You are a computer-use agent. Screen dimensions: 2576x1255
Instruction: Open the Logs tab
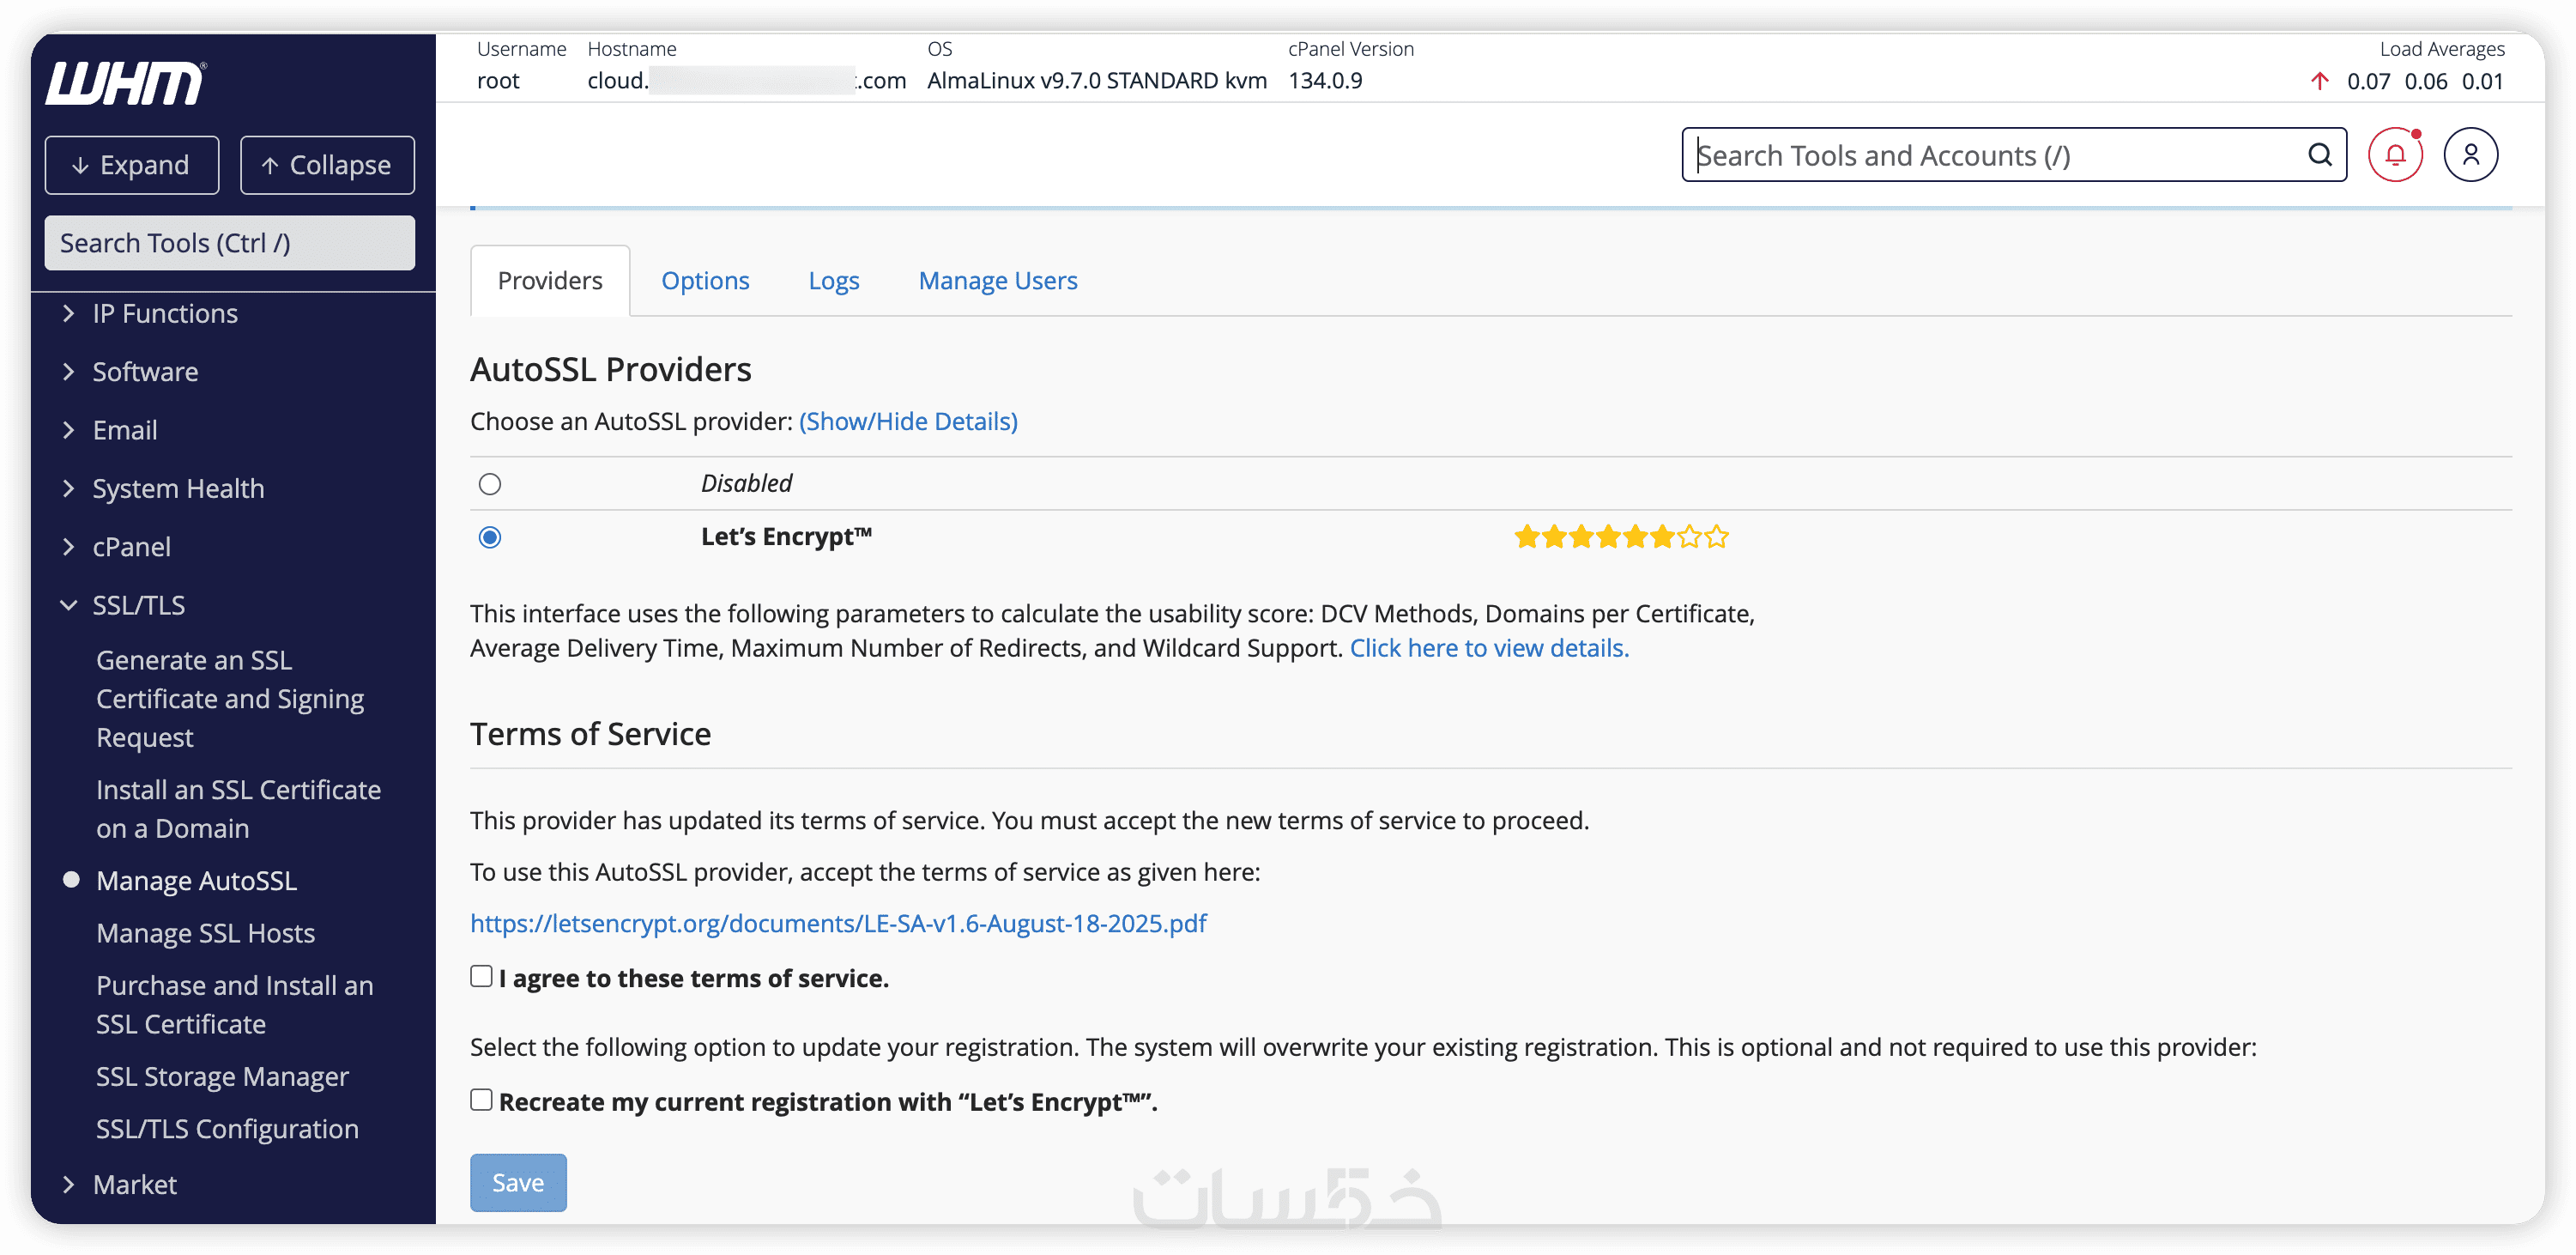(x=834, y=281)
